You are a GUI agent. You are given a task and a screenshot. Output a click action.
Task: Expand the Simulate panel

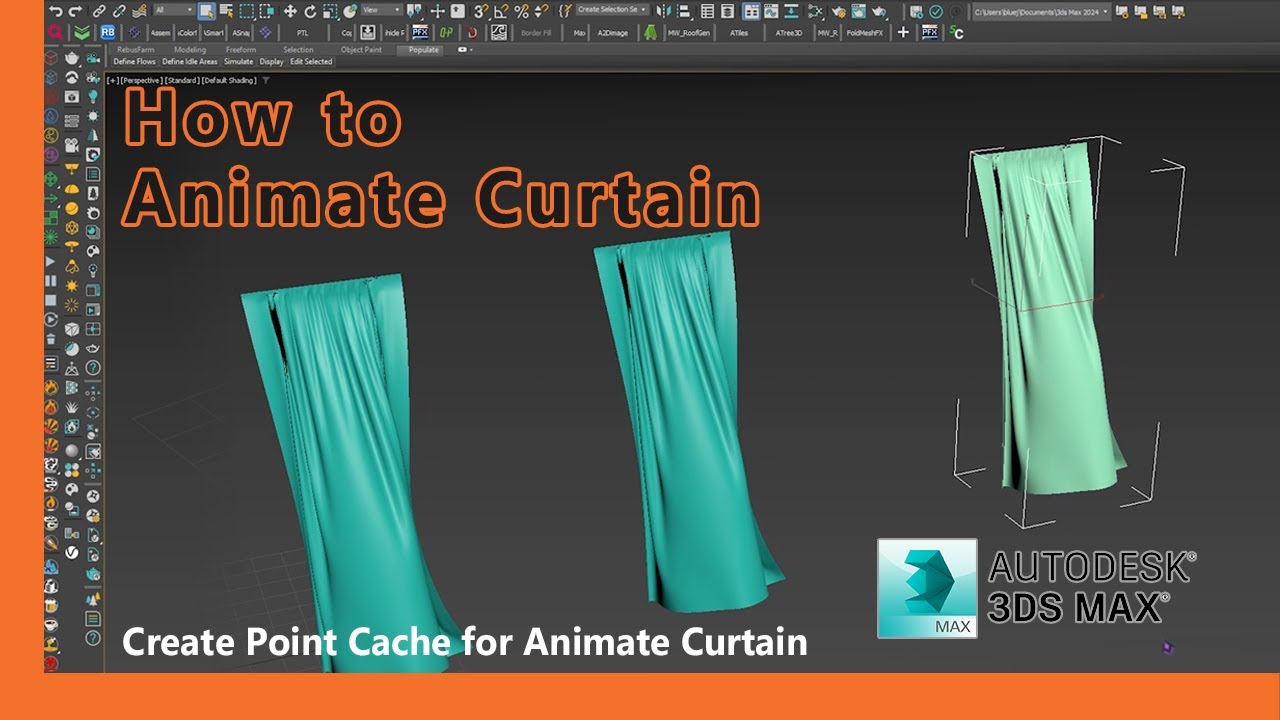(x=238, y=61)
